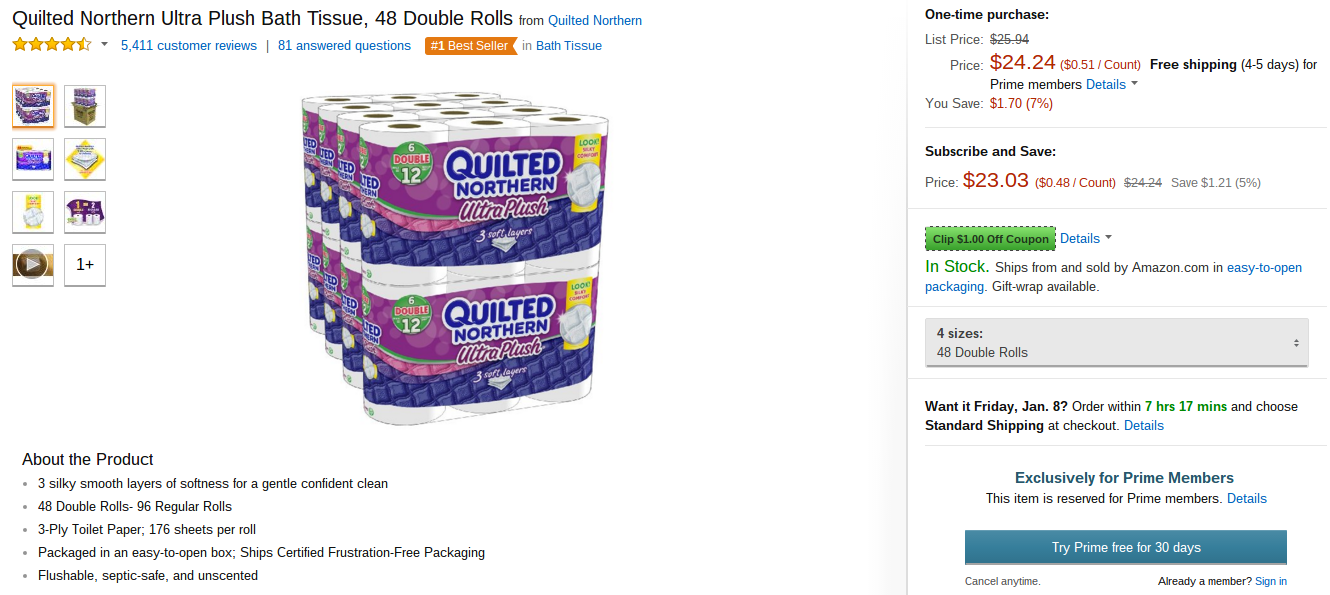The height and width of the screenshot is (595, 1330).
Task: Click the Sign in link
Action: [1270, 581]
